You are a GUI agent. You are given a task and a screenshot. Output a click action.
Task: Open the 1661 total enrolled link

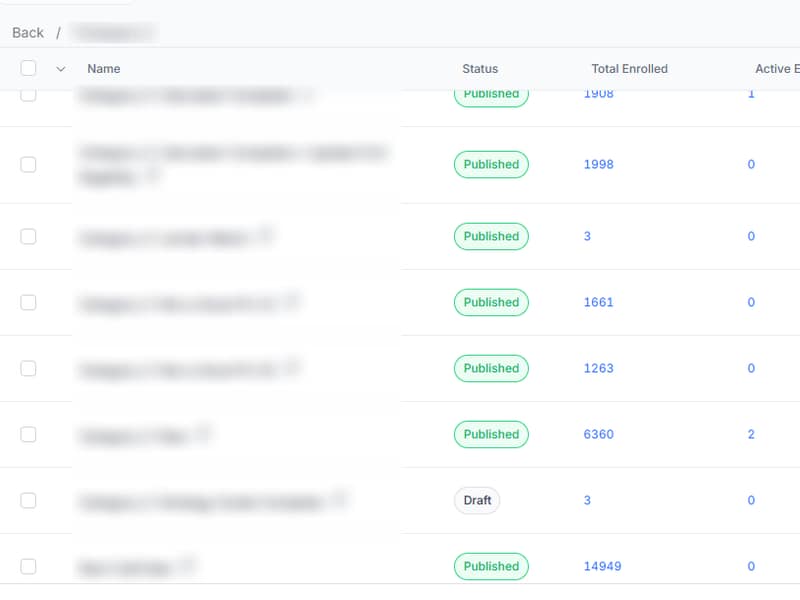598,302
